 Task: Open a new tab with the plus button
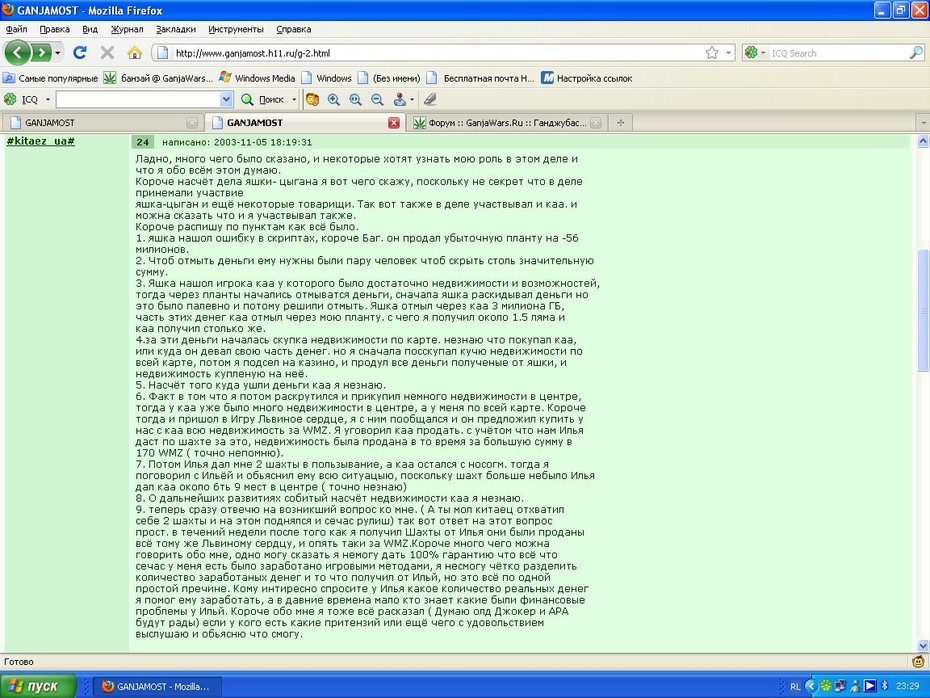620,123
